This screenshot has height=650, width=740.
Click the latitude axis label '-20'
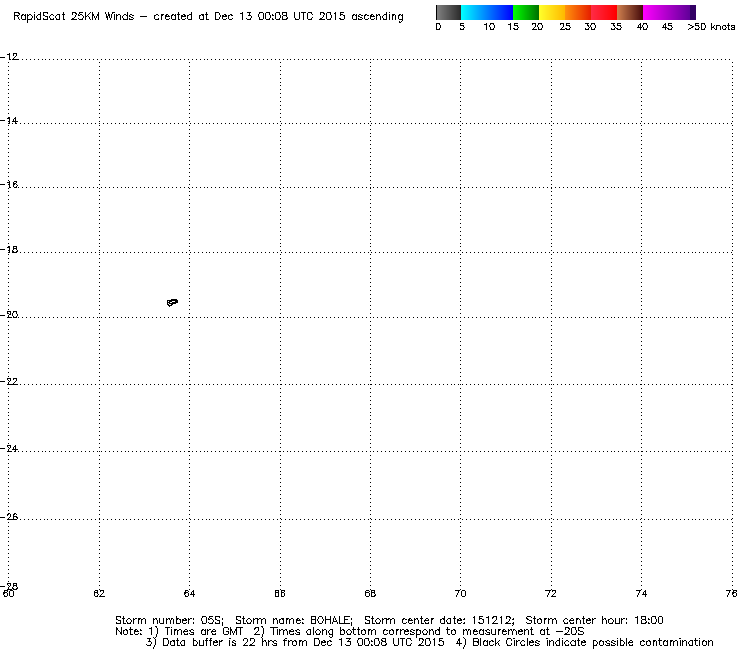9,315
